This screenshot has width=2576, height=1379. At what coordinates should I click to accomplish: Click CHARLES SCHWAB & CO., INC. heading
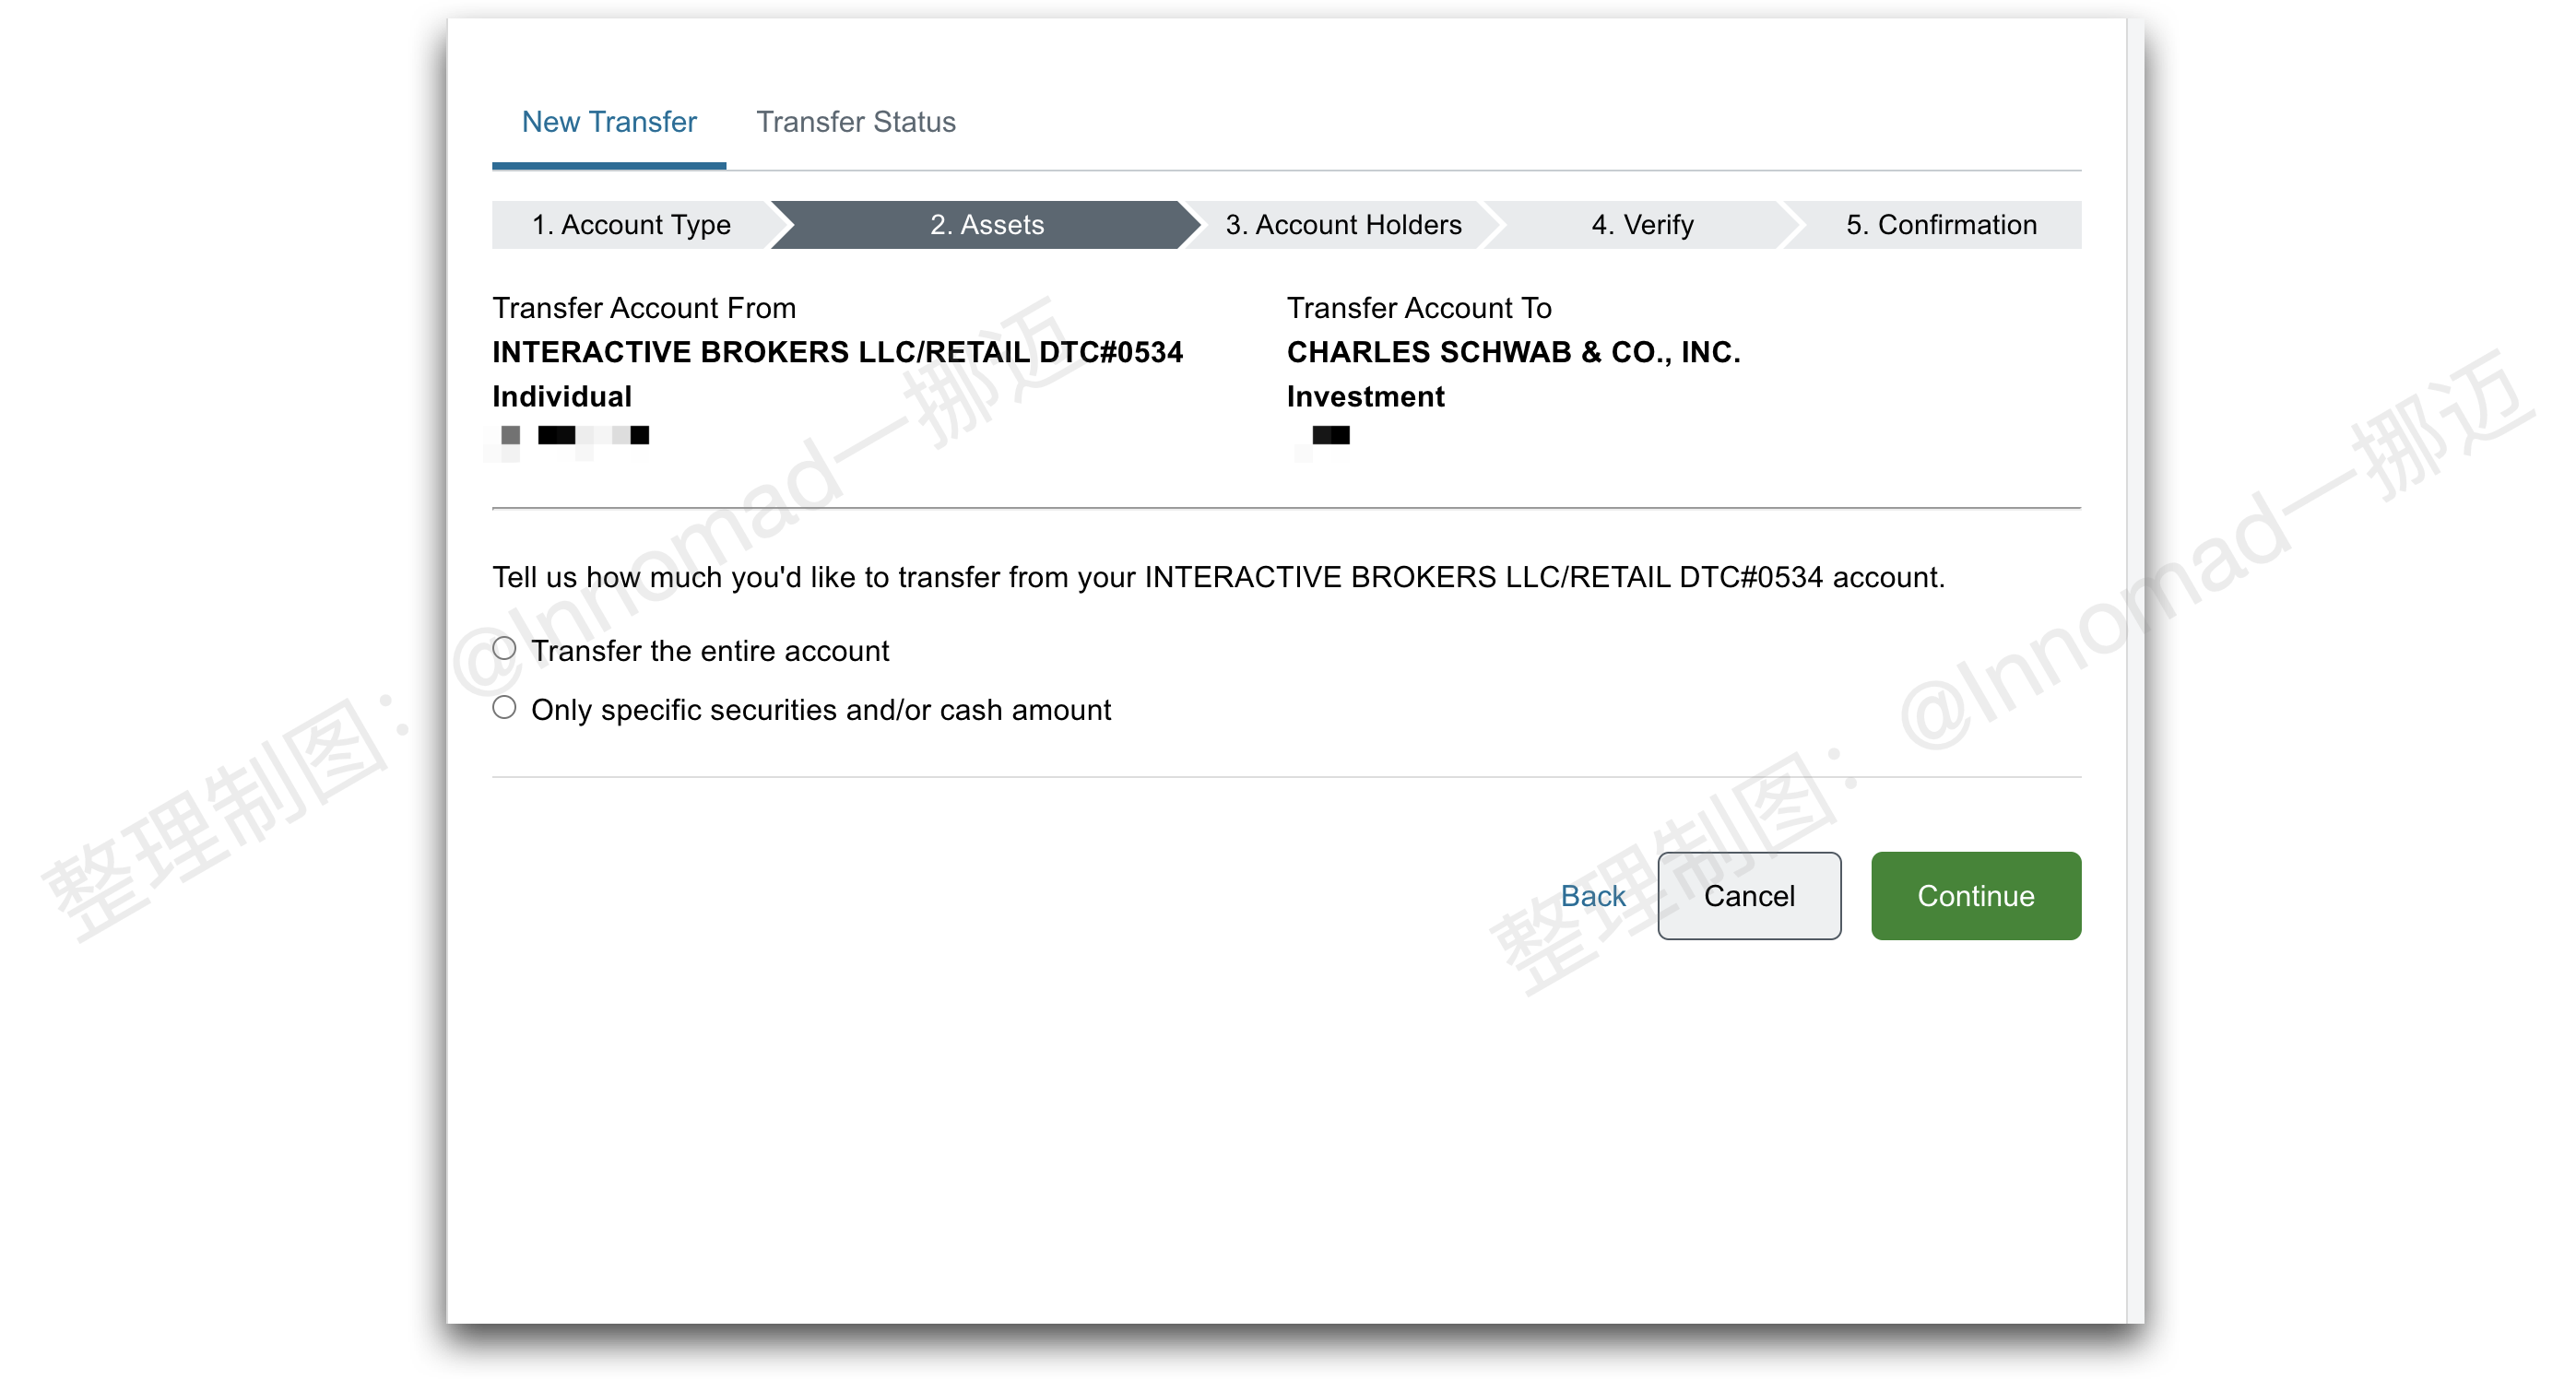click(x=1513, y=352)
